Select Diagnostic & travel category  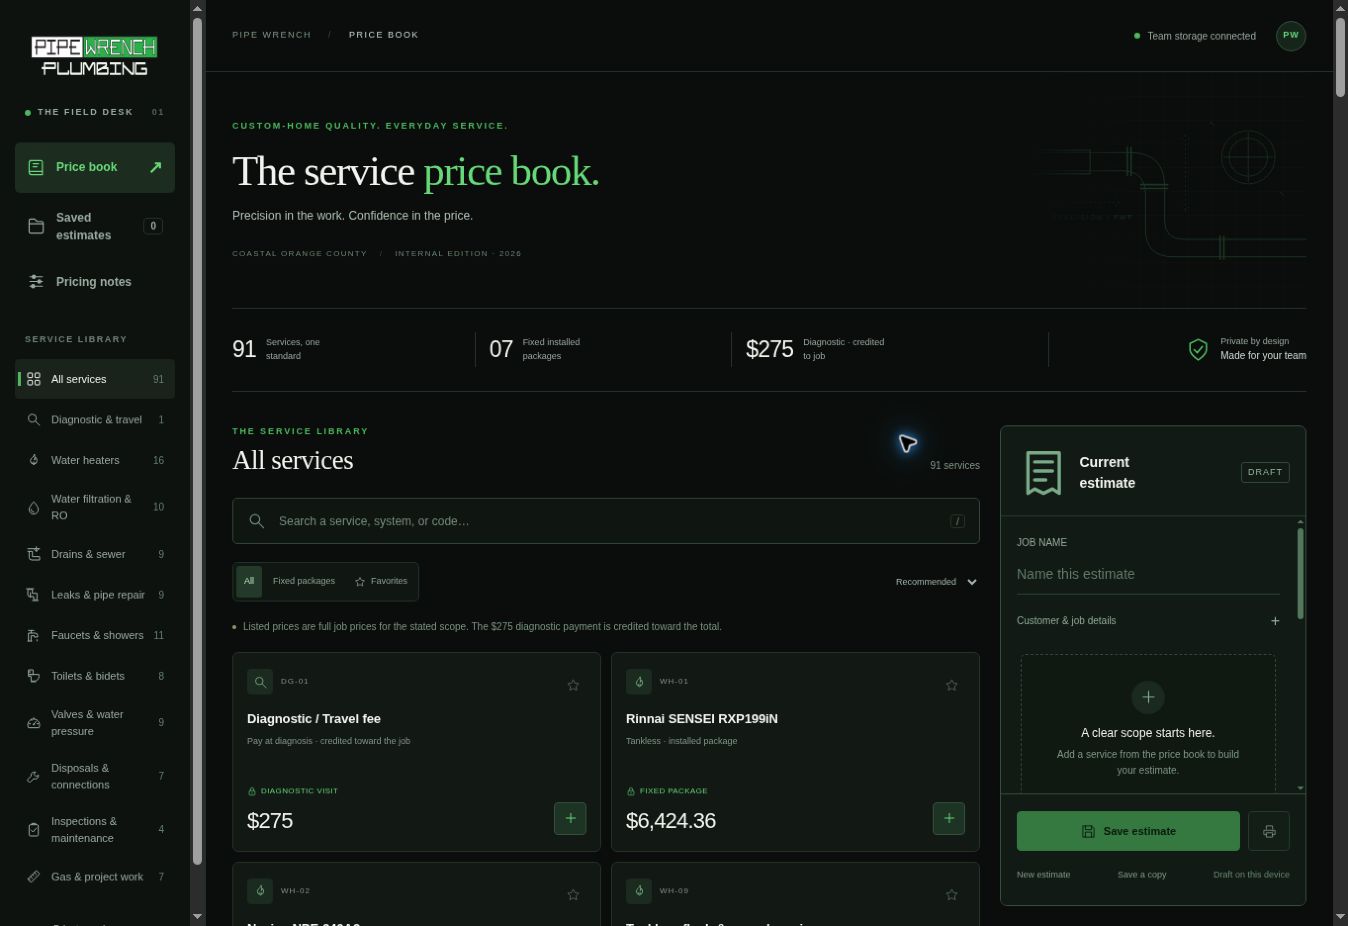point(95,420)
